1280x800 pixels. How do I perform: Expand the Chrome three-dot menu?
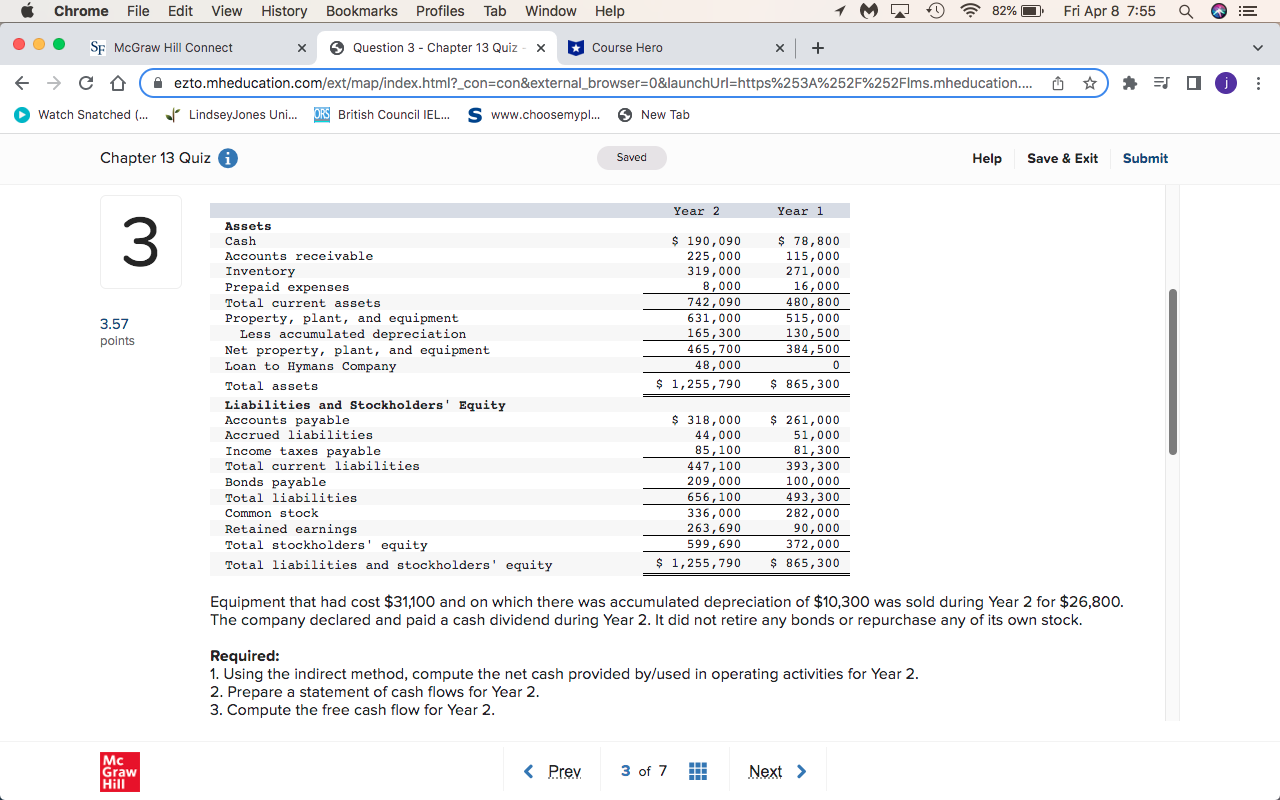[1258, 84]
